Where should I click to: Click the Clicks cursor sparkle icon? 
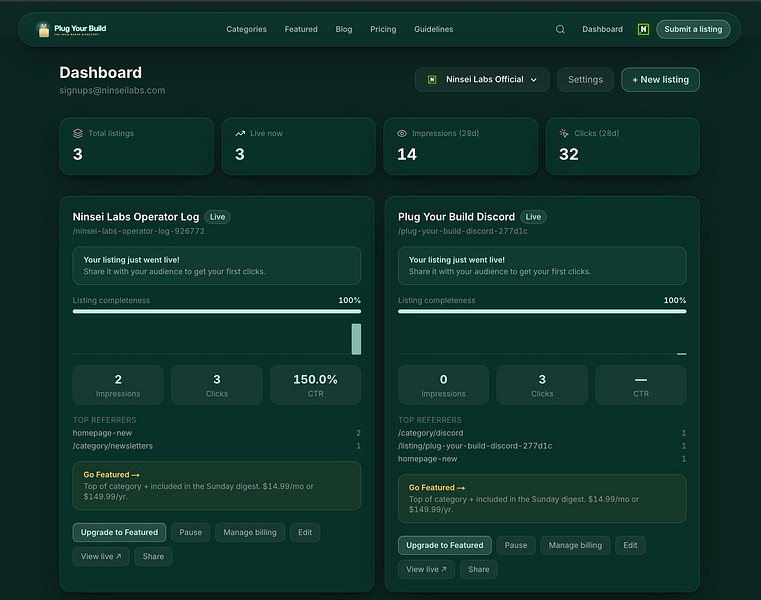(x=564, y=133)
